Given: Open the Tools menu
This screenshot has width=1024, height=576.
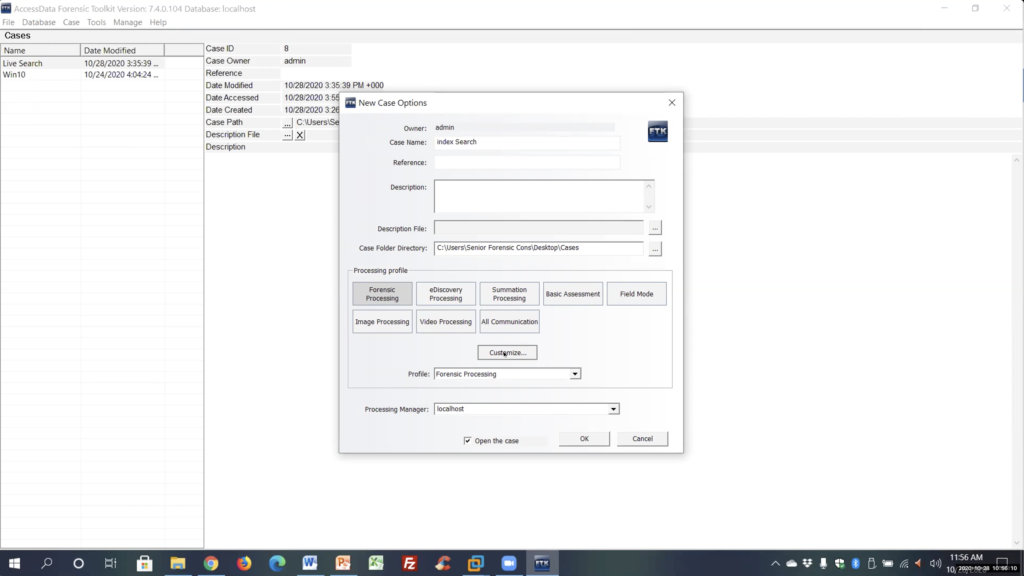Looking at the screenshot, I should pos(96,22).
